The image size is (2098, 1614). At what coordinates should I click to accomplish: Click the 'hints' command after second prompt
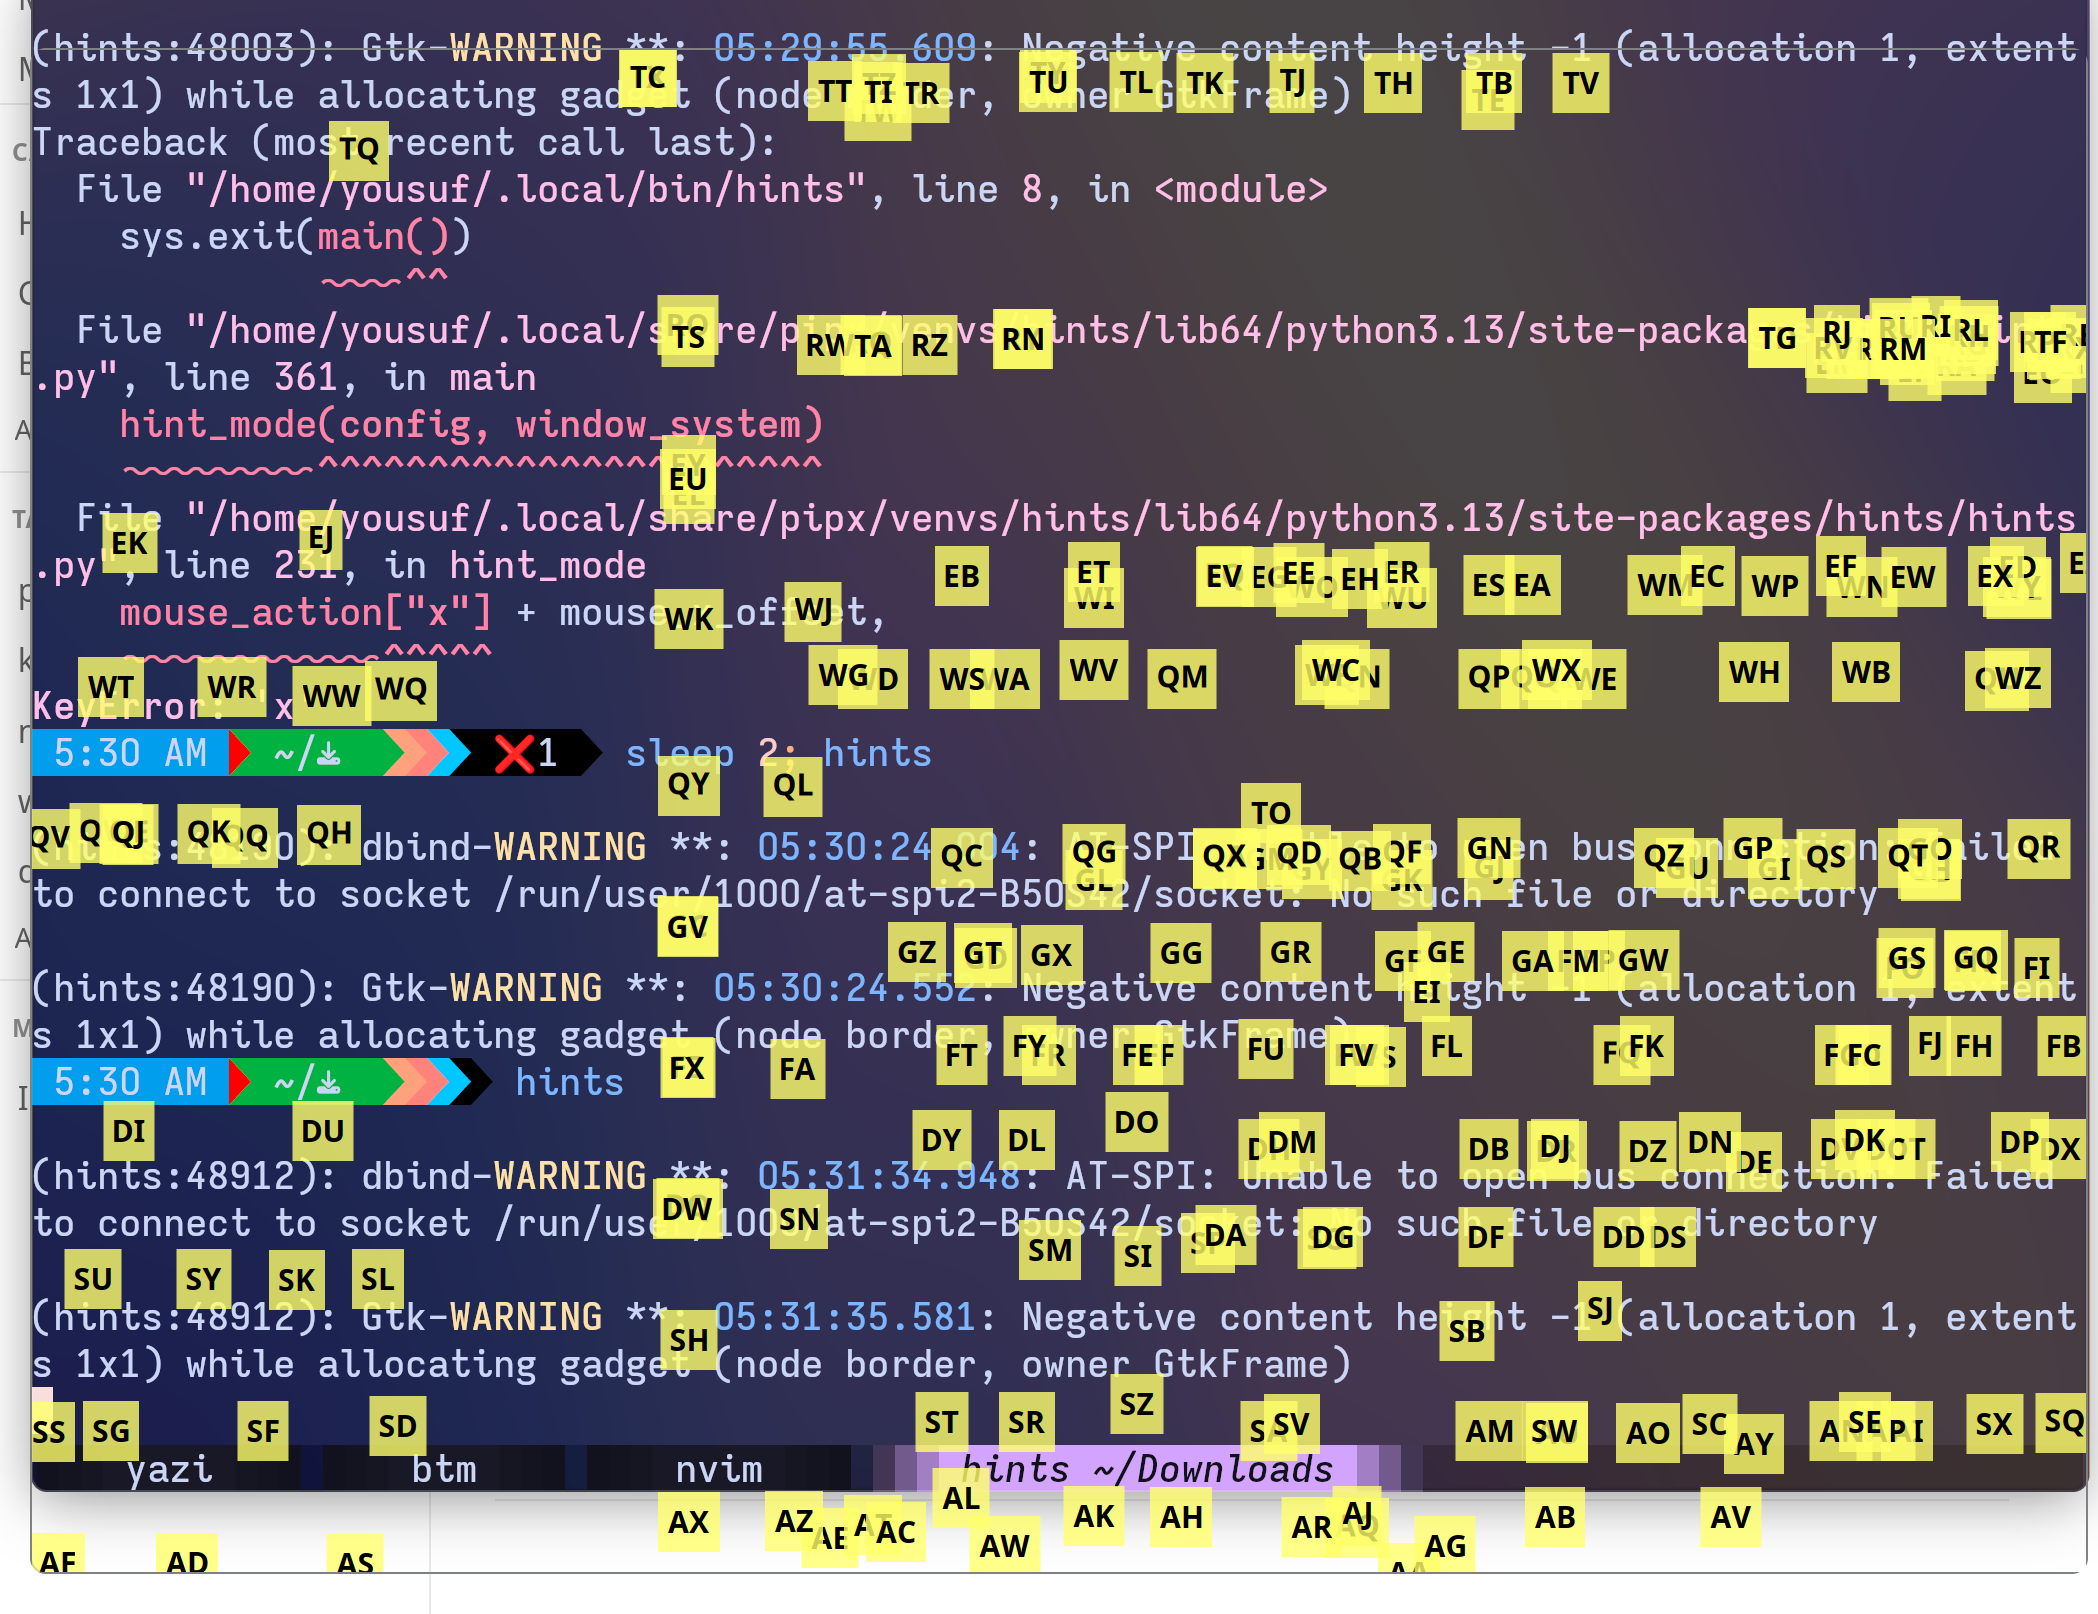click(x=570, y=1082)
